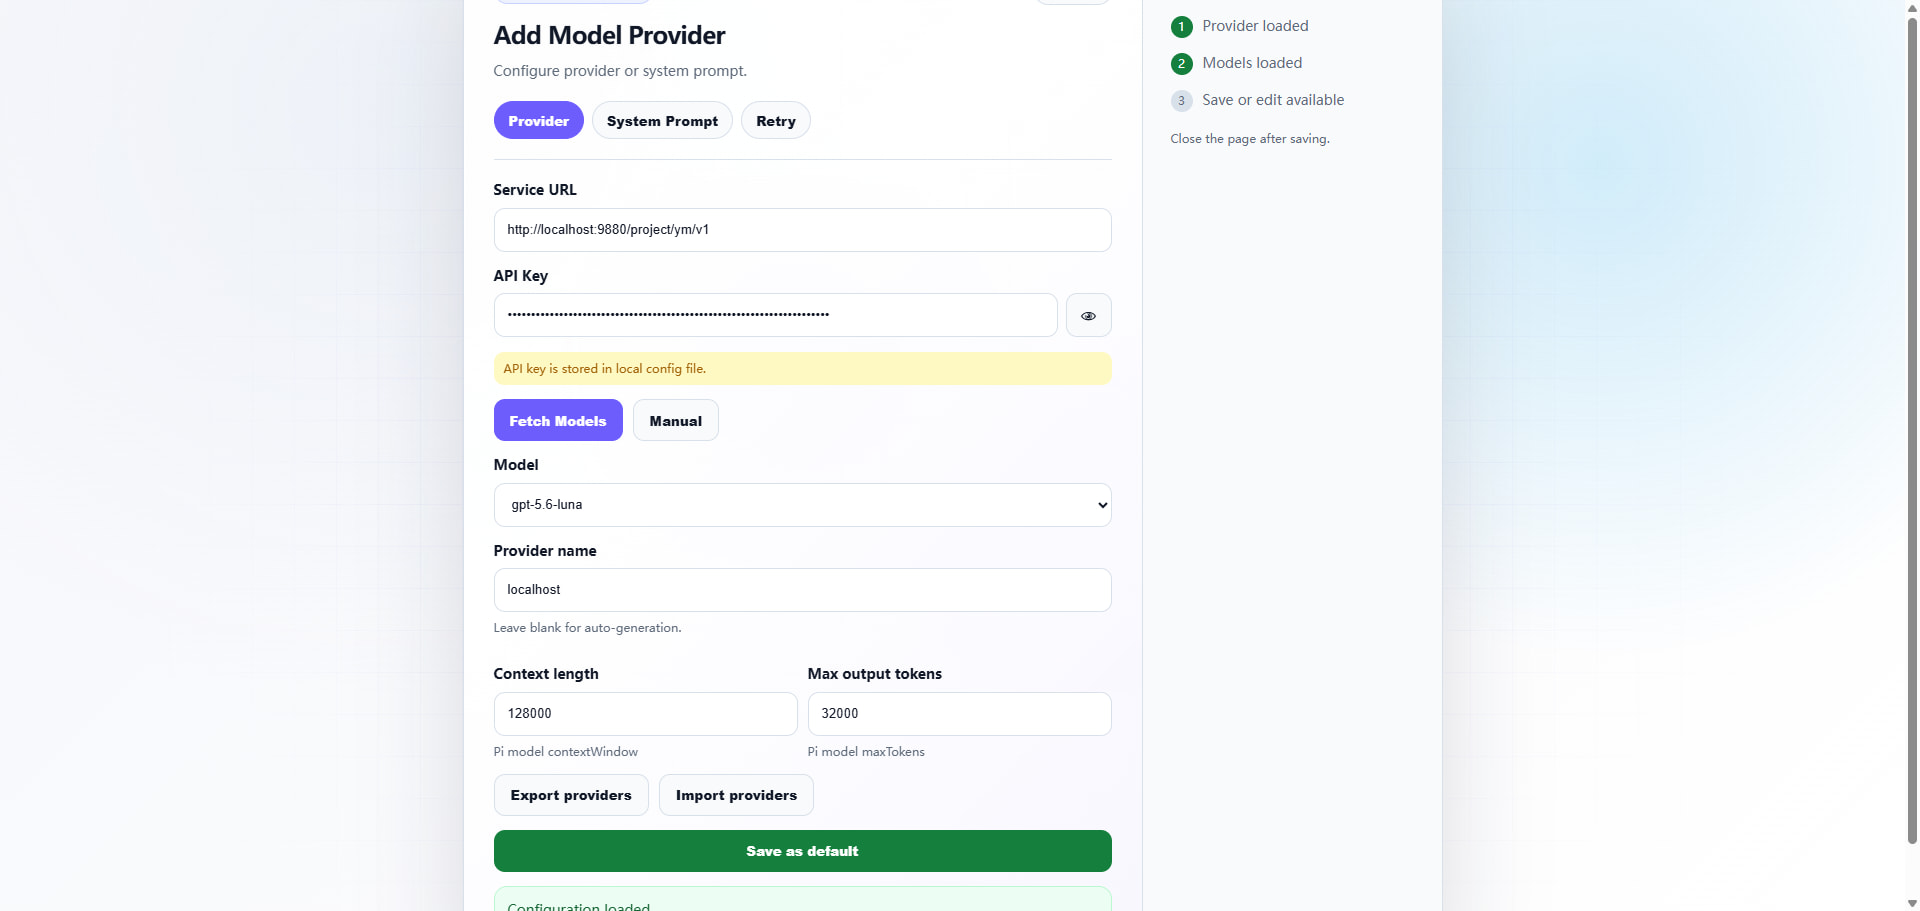Click Import providers

click(x=736, y=795)
